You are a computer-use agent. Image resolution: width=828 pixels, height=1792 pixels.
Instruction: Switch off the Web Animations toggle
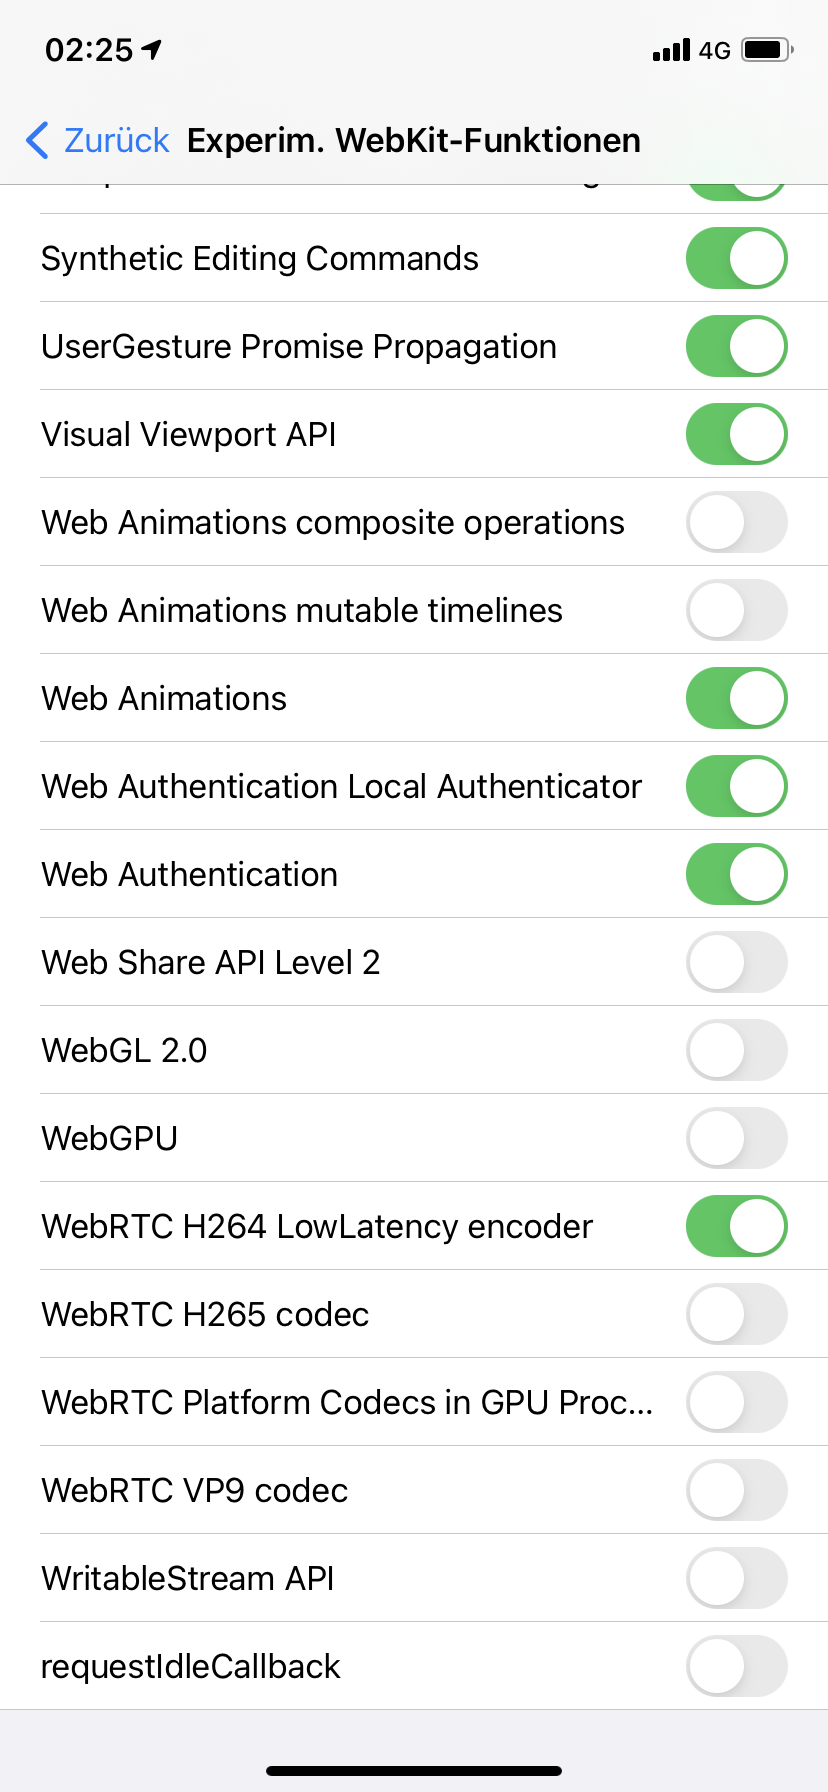(x=736, y=699)
